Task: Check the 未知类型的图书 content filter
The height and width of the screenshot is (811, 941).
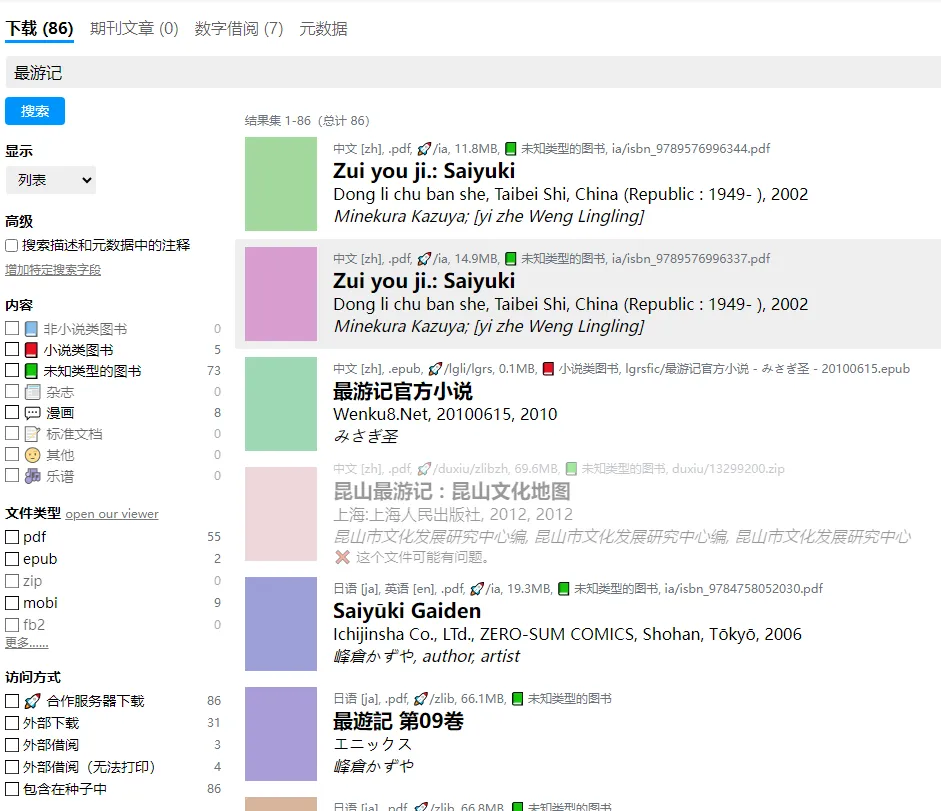Action: click(x=12, y=370)
